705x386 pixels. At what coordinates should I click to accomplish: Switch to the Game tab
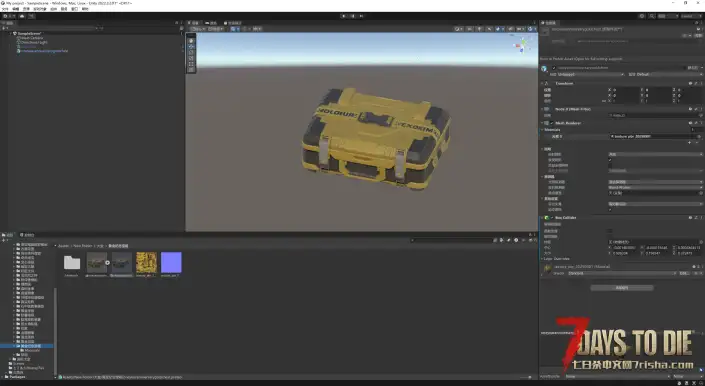click(211, 23)
